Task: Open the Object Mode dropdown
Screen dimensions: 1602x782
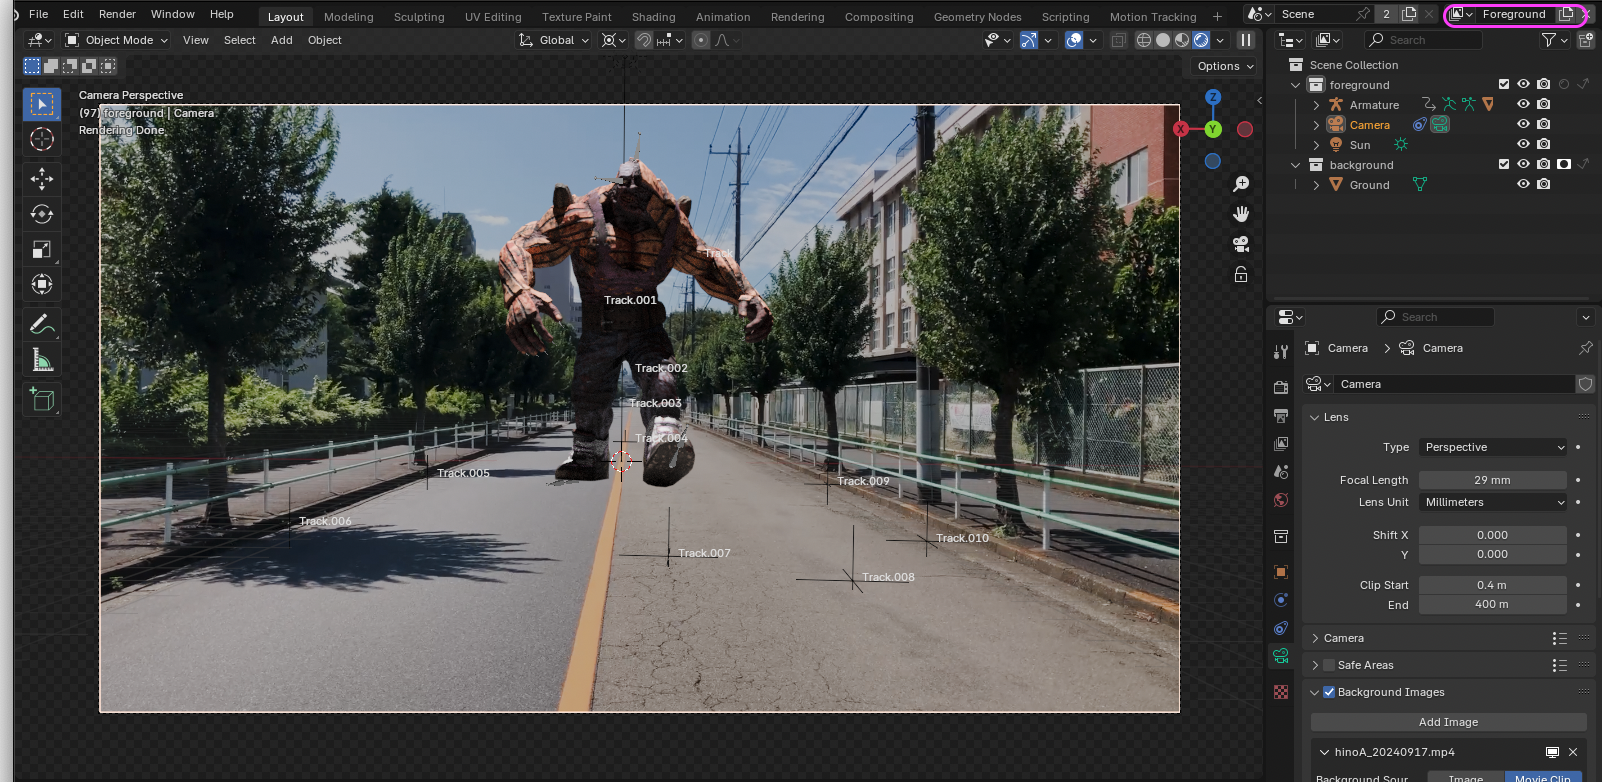Action: pos(117,40)
